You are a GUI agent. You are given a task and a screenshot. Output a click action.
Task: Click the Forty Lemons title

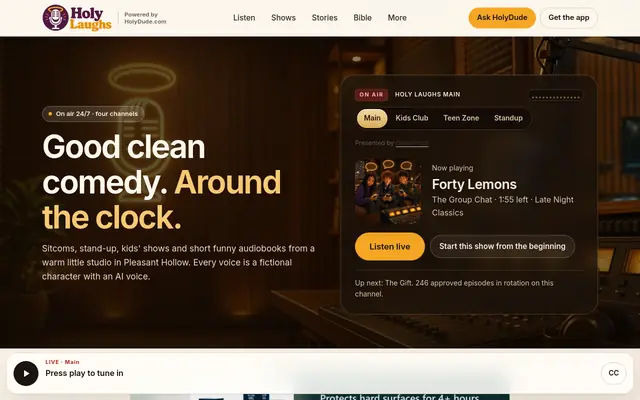pos(474,184)
